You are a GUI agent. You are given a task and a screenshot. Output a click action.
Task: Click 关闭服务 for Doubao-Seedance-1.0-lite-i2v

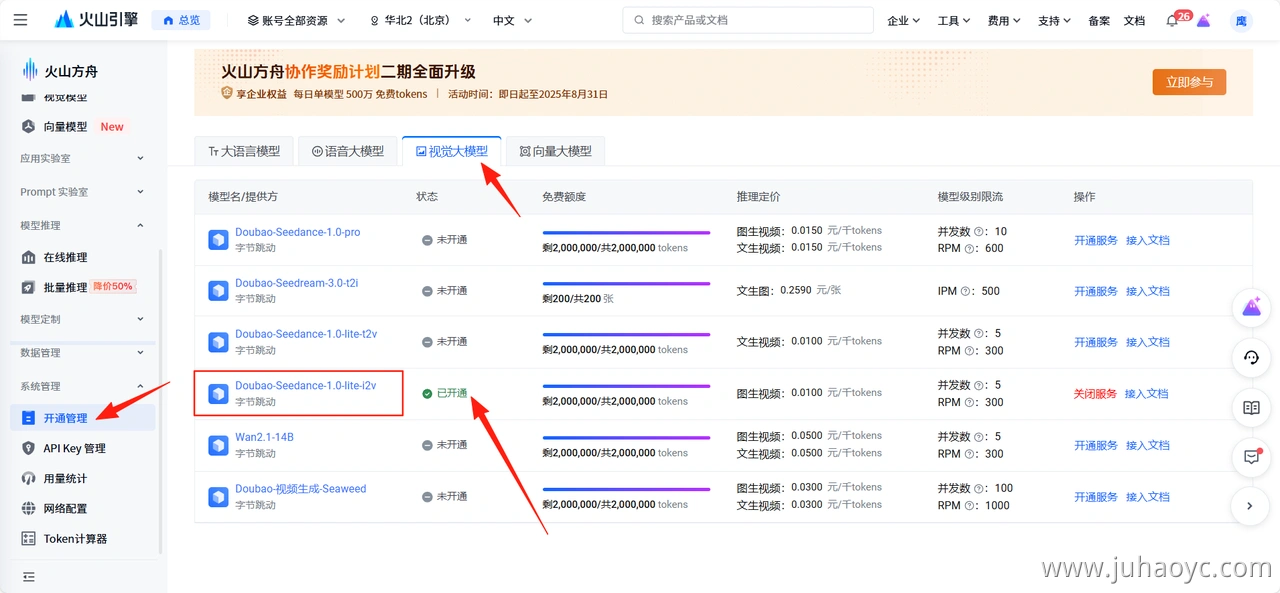click(x=1095, y=394)
